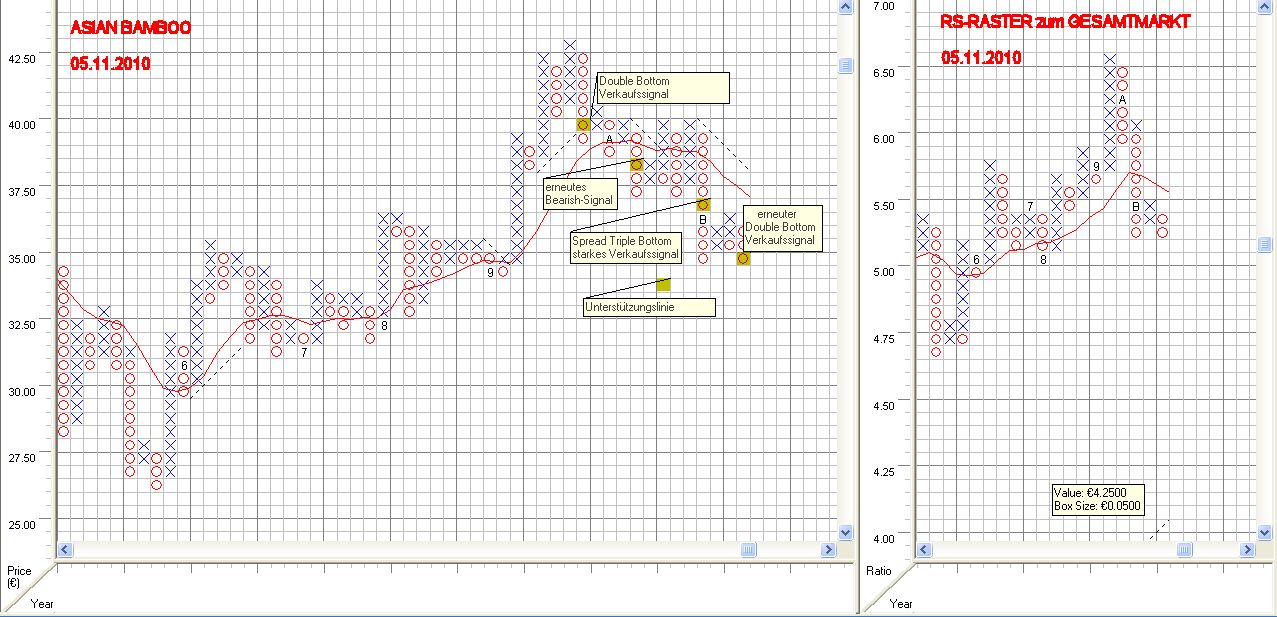The image size is (1277, 617).
Task: Click the 6.00 ratio axis value
Action: pyautogui.click(x=882, y=139)
